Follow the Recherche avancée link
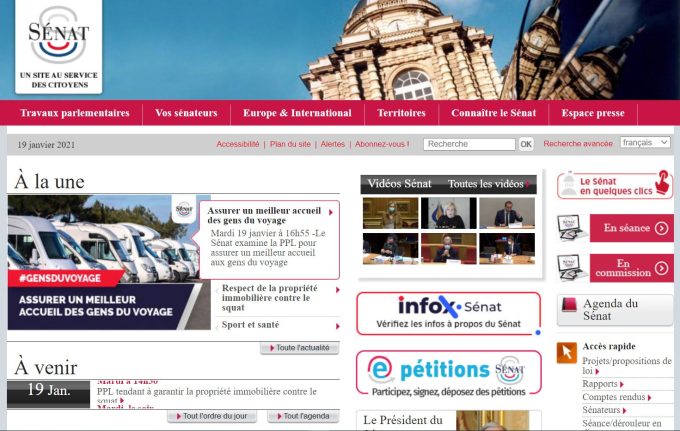The width and height of the screenshot is (680, 431). pos(578,144)
